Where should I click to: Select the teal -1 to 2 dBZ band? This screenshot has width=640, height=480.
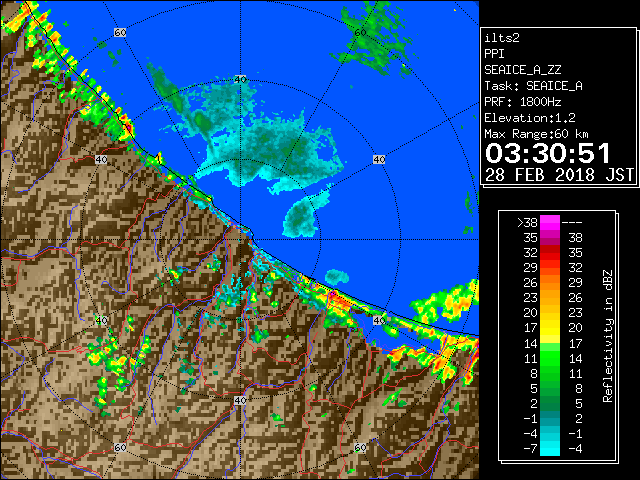point(550,418)
